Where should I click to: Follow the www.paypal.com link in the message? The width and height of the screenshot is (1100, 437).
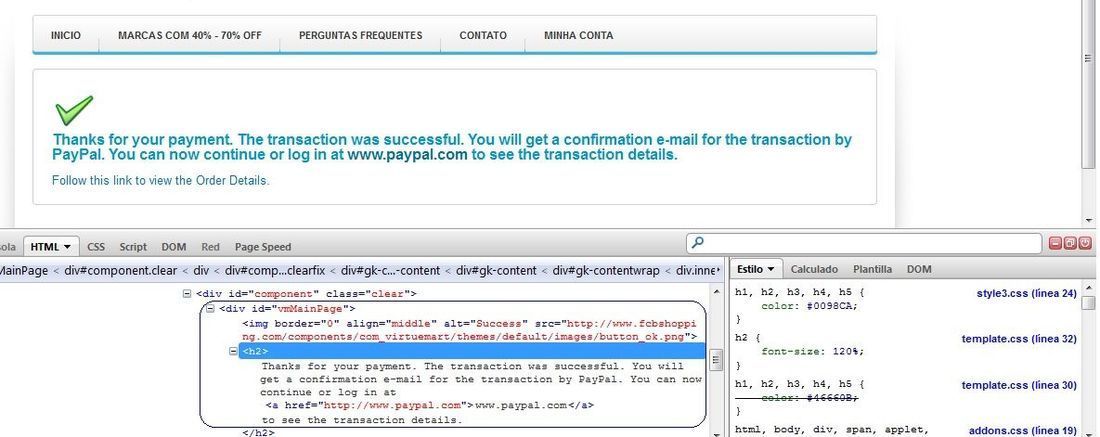408,155
